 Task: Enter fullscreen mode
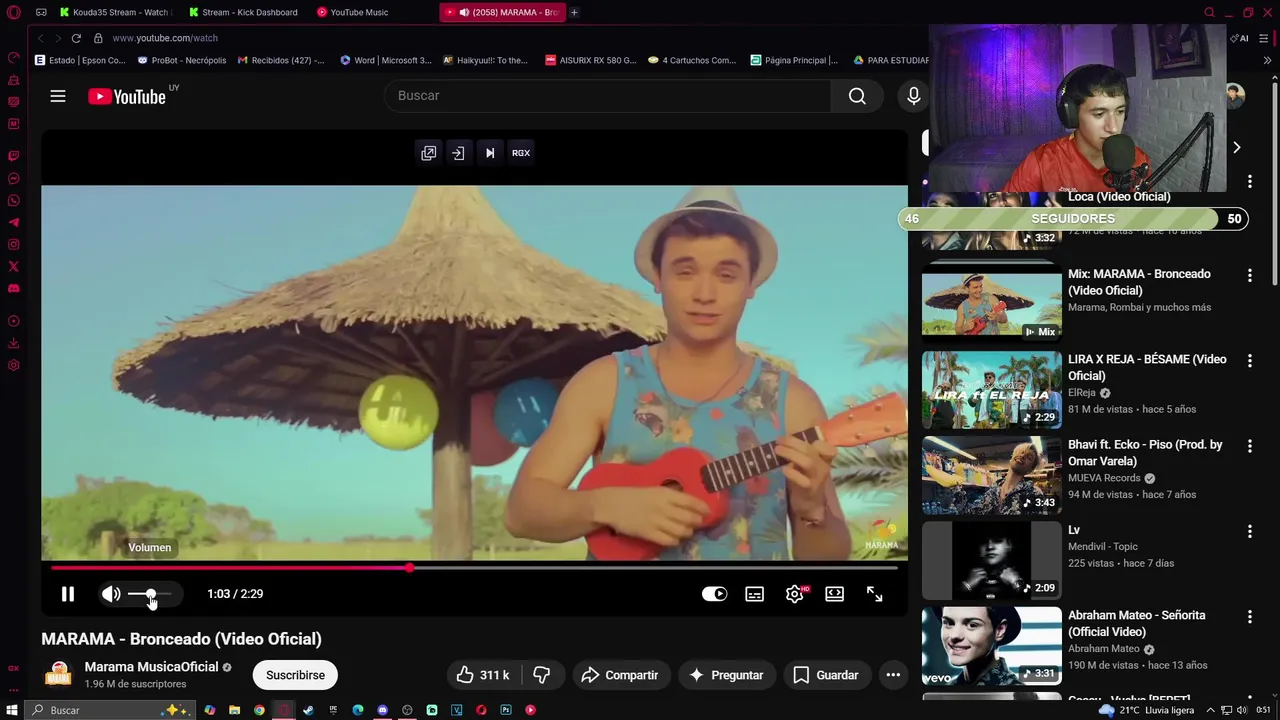click(x=874, y=594)
